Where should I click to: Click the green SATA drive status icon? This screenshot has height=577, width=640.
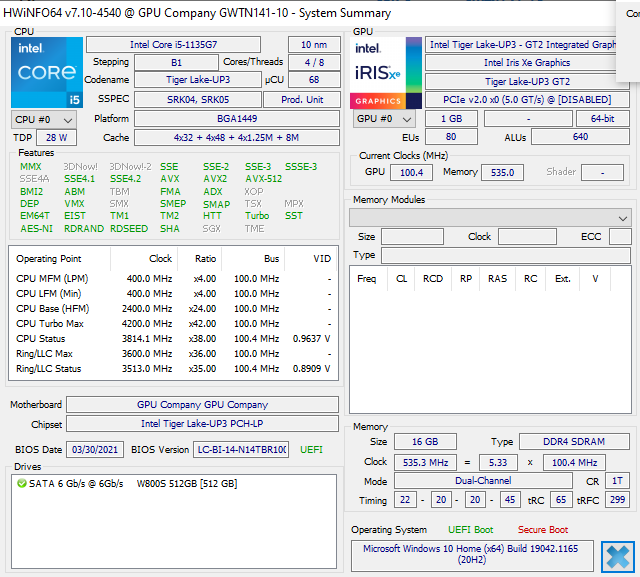[x=21, y=484]
